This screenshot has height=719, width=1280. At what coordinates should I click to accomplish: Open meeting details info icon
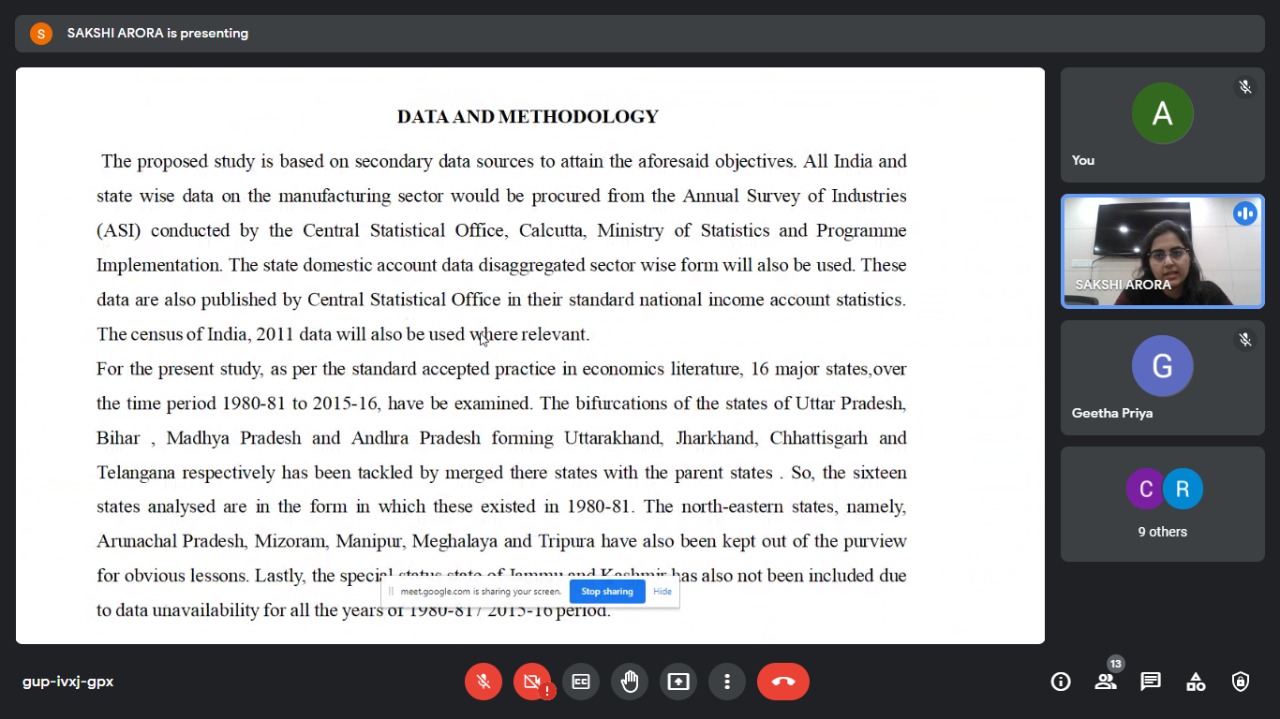tap(1061, 682)
